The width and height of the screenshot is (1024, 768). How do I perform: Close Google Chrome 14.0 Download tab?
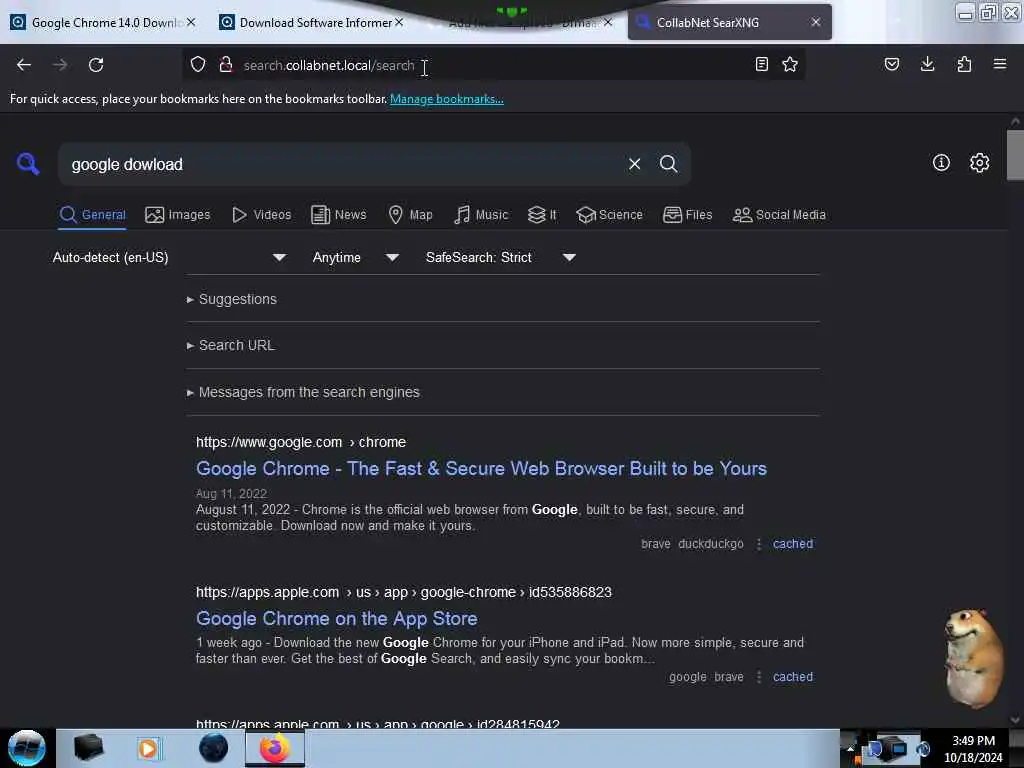tap(191, 22)
